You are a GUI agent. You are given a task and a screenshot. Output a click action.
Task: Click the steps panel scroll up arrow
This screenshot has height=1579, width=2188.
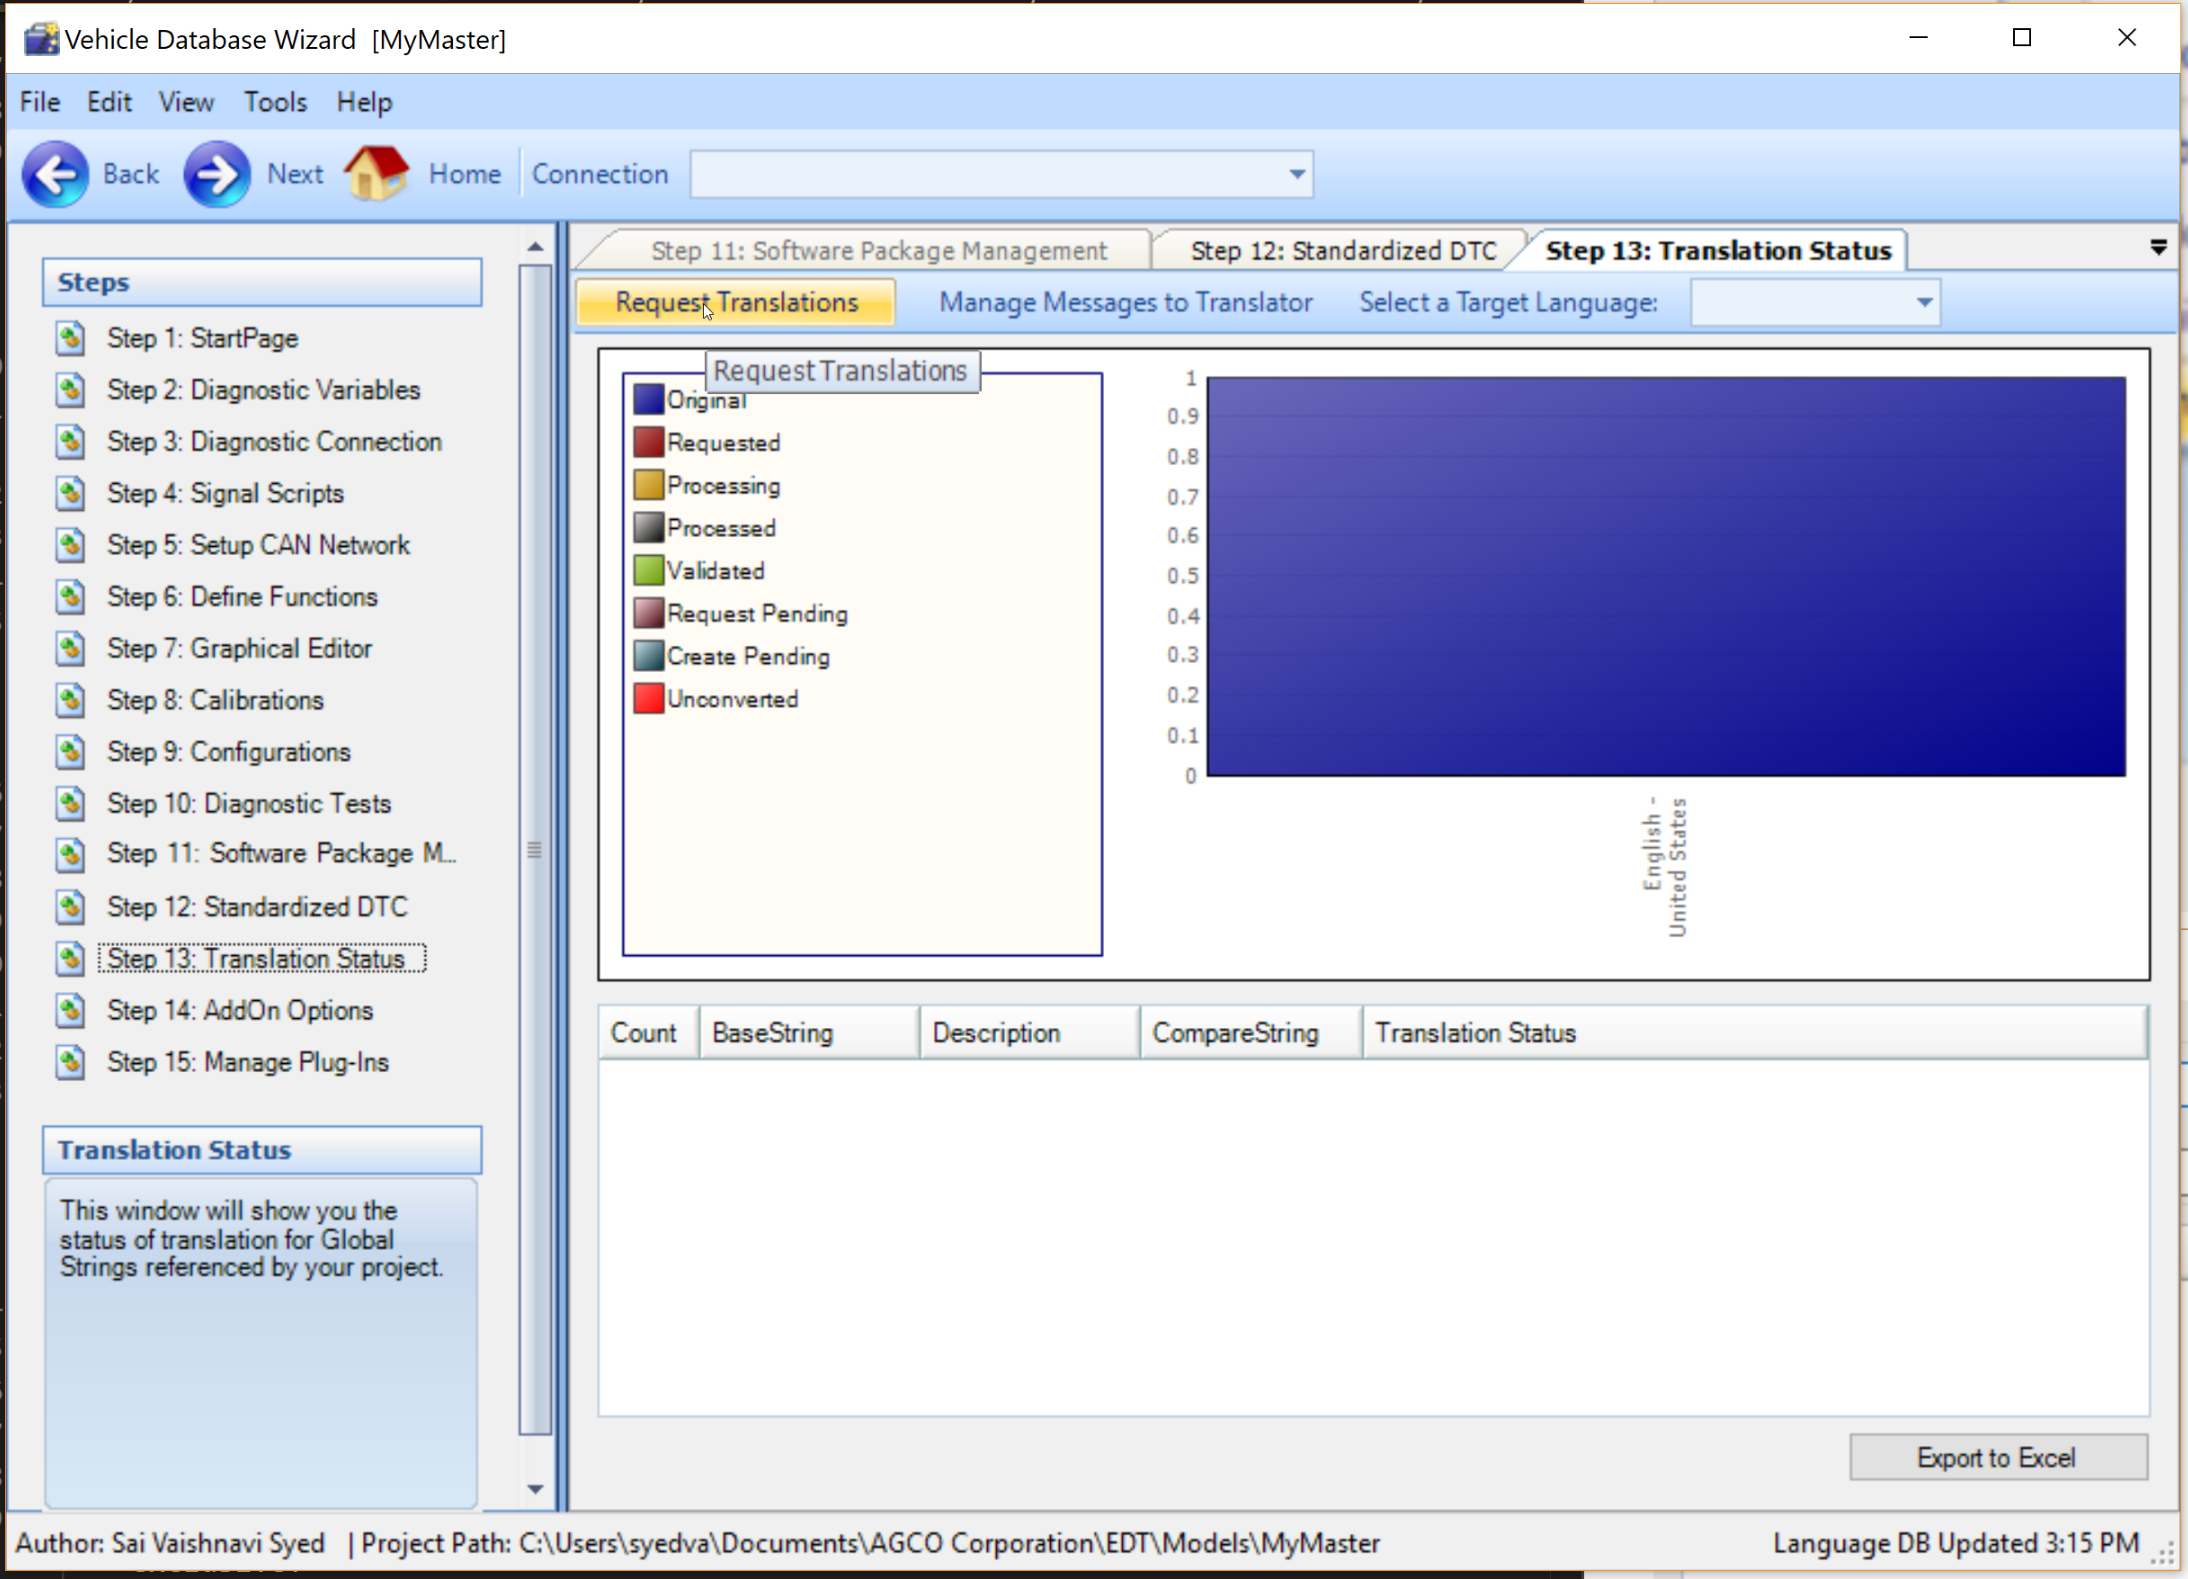535,246
